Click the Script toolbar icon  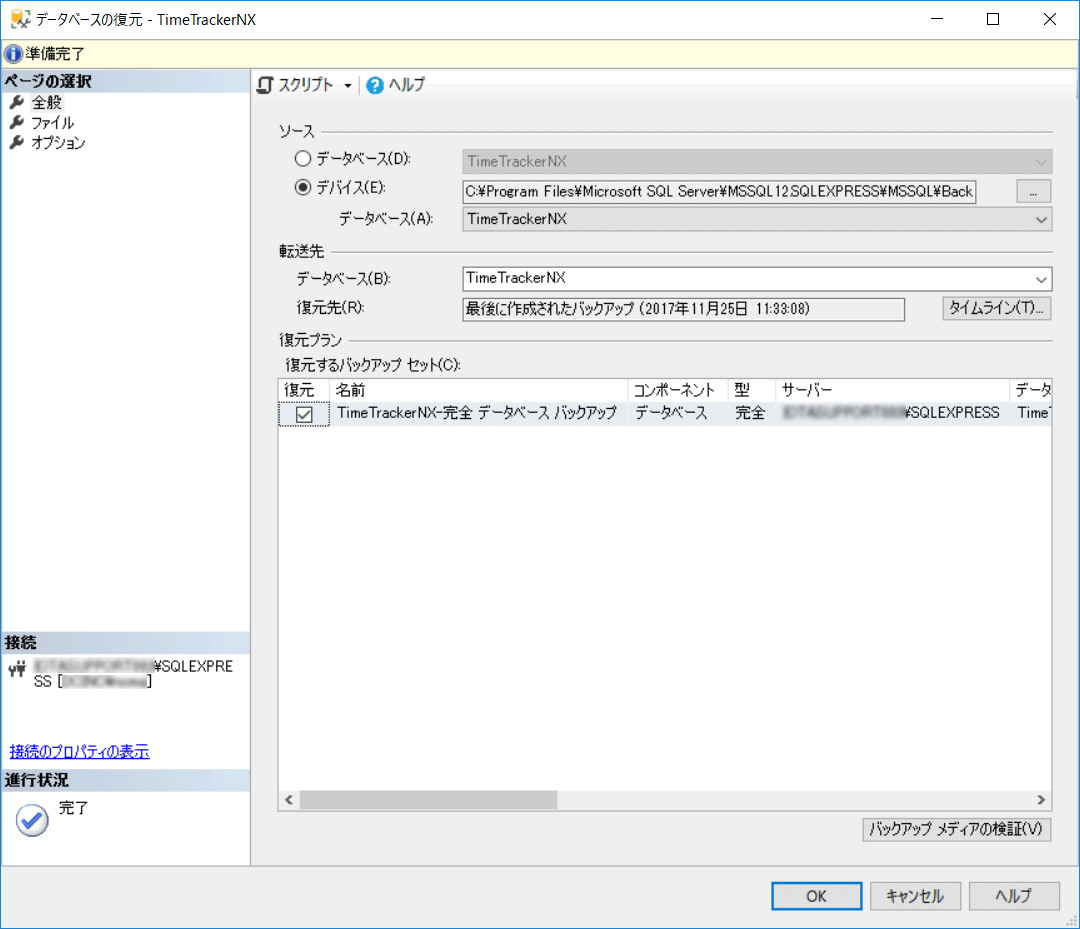(265, 86)
